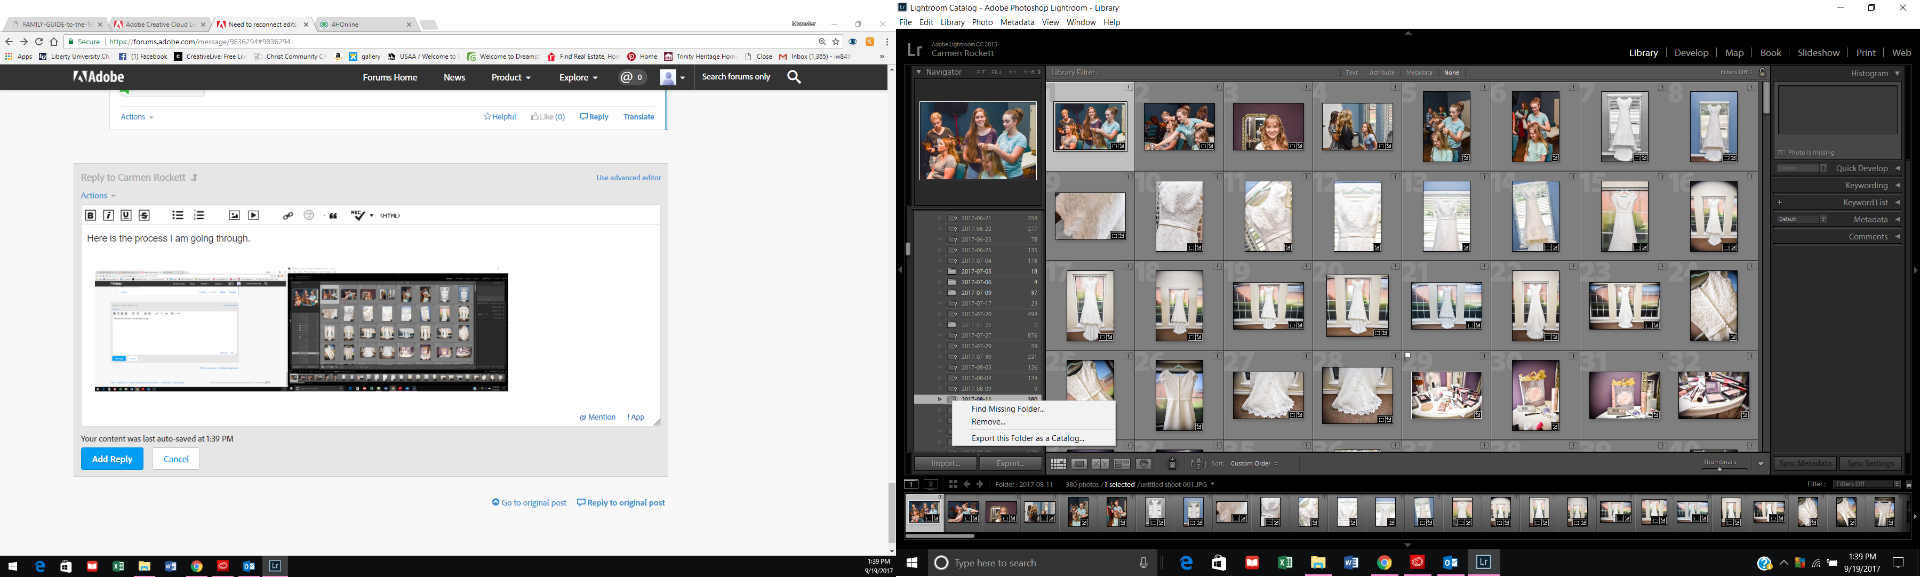Screen dimensions: 1920x577
Task: Switch Lightroom to Compare XY view
Action: click(1101, 464)
